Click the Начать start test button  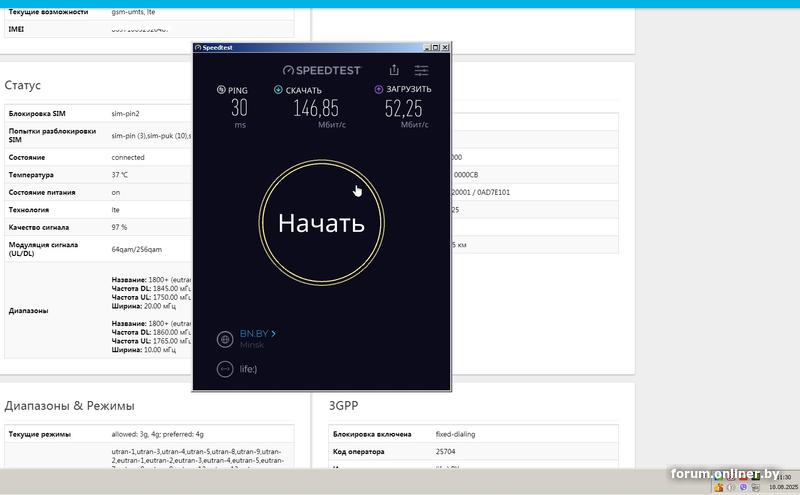[321, 222]
